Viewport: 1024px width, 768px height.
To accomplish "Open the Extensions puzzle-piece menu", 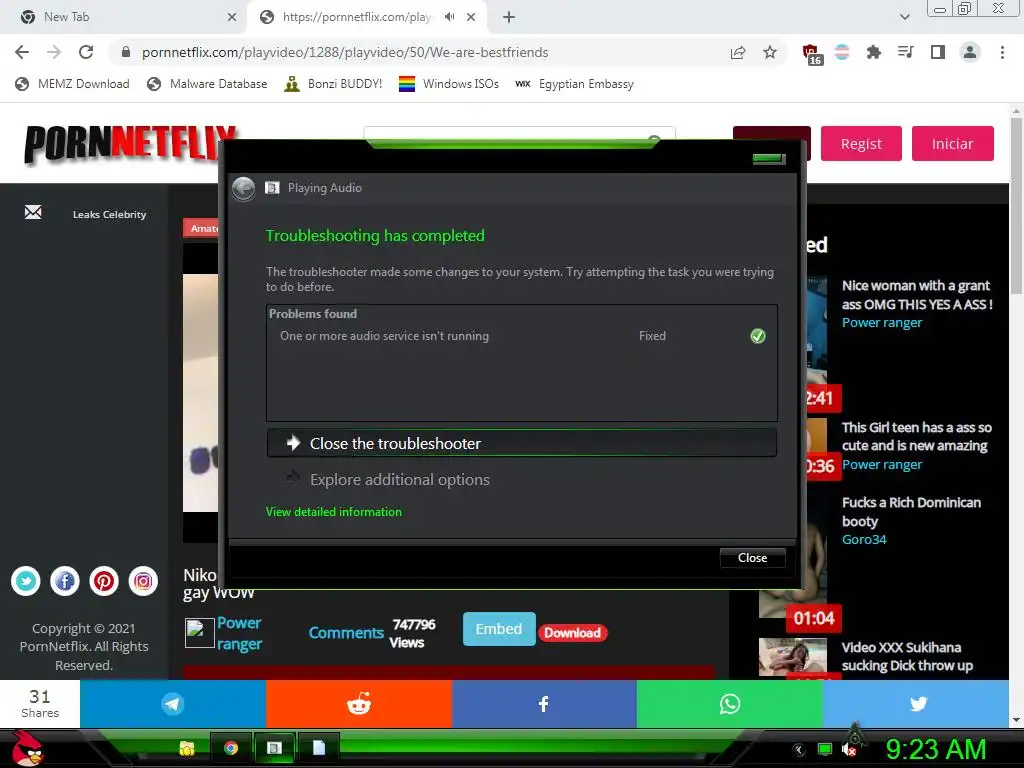I will [873, 52].
